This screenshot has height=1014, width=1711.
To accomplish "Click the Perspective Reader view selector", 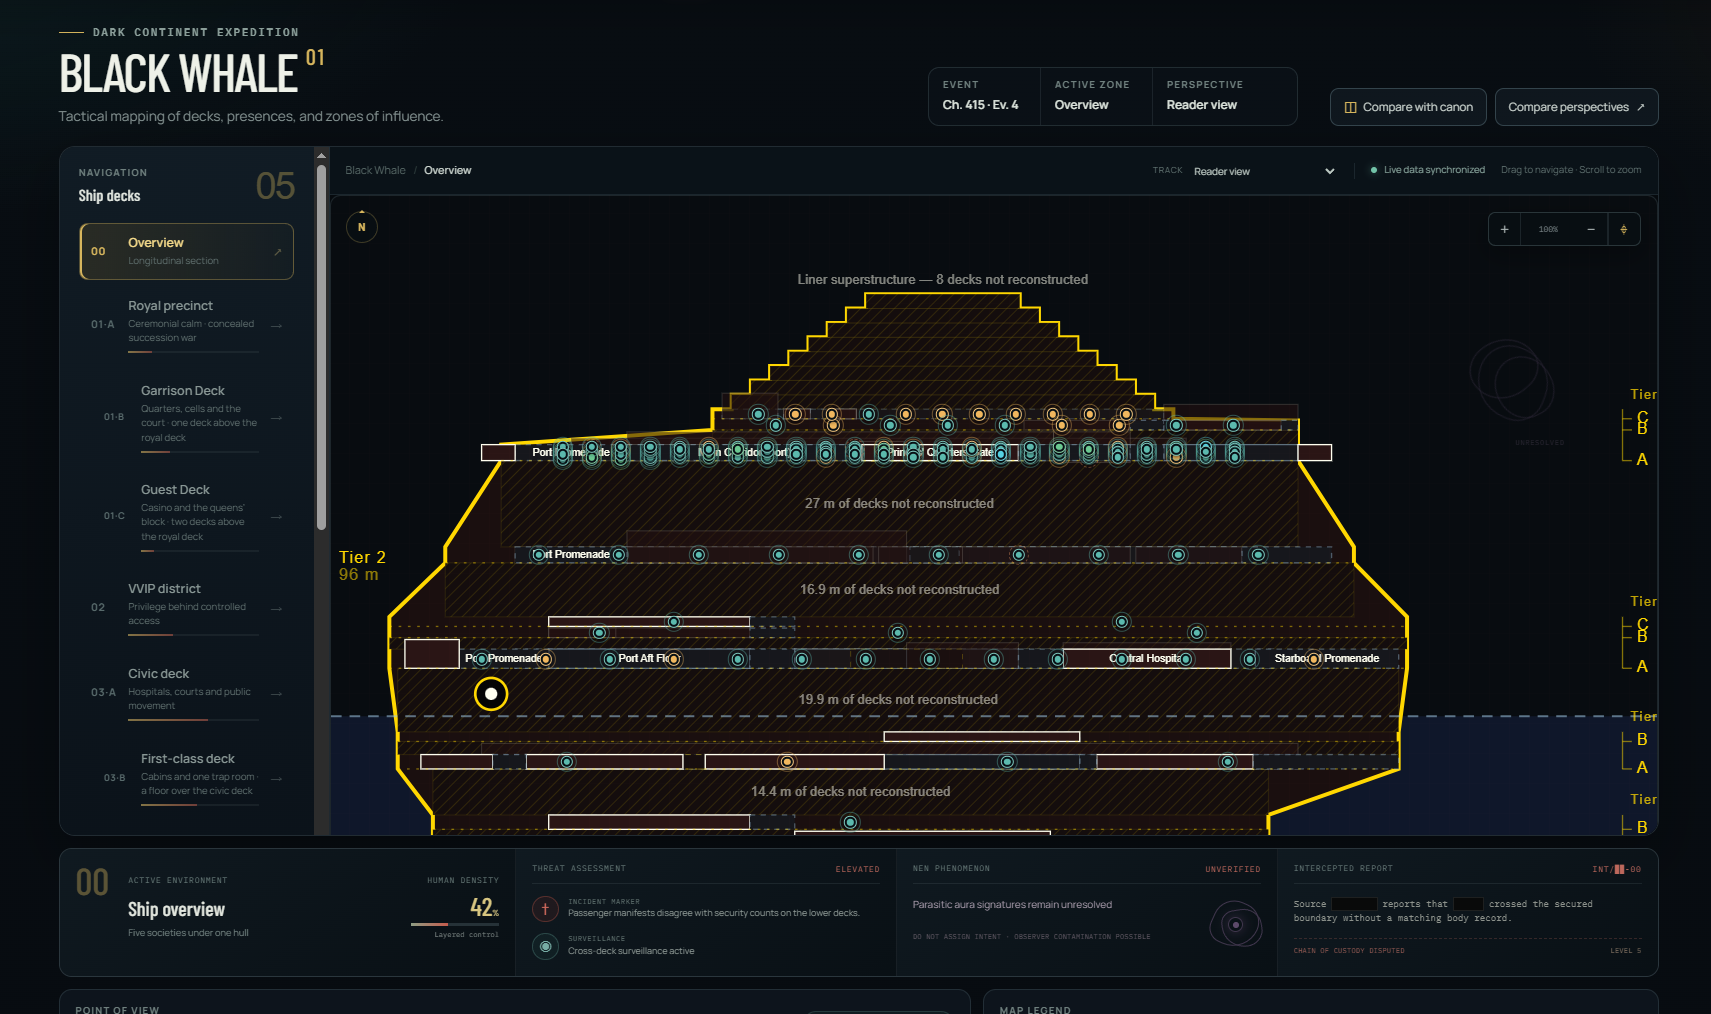I will [1224, 96].
